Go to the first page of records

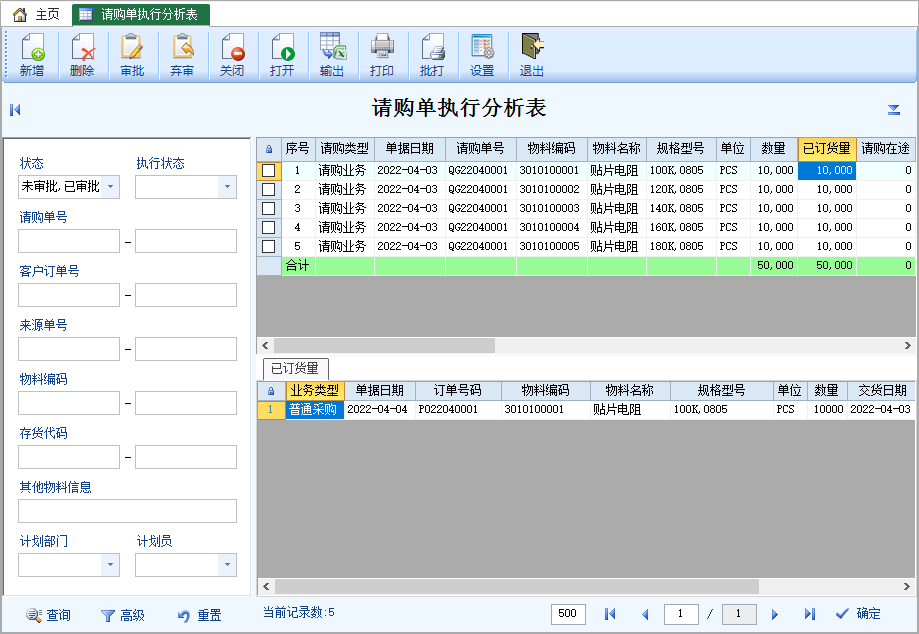click(x=610, y=613)
